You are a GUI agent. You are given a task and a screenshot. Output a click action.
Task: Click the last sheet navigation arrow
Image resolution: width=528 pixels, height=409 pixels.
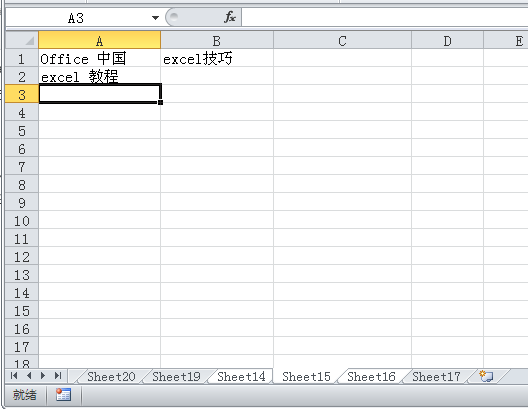[x=58, y=376]
